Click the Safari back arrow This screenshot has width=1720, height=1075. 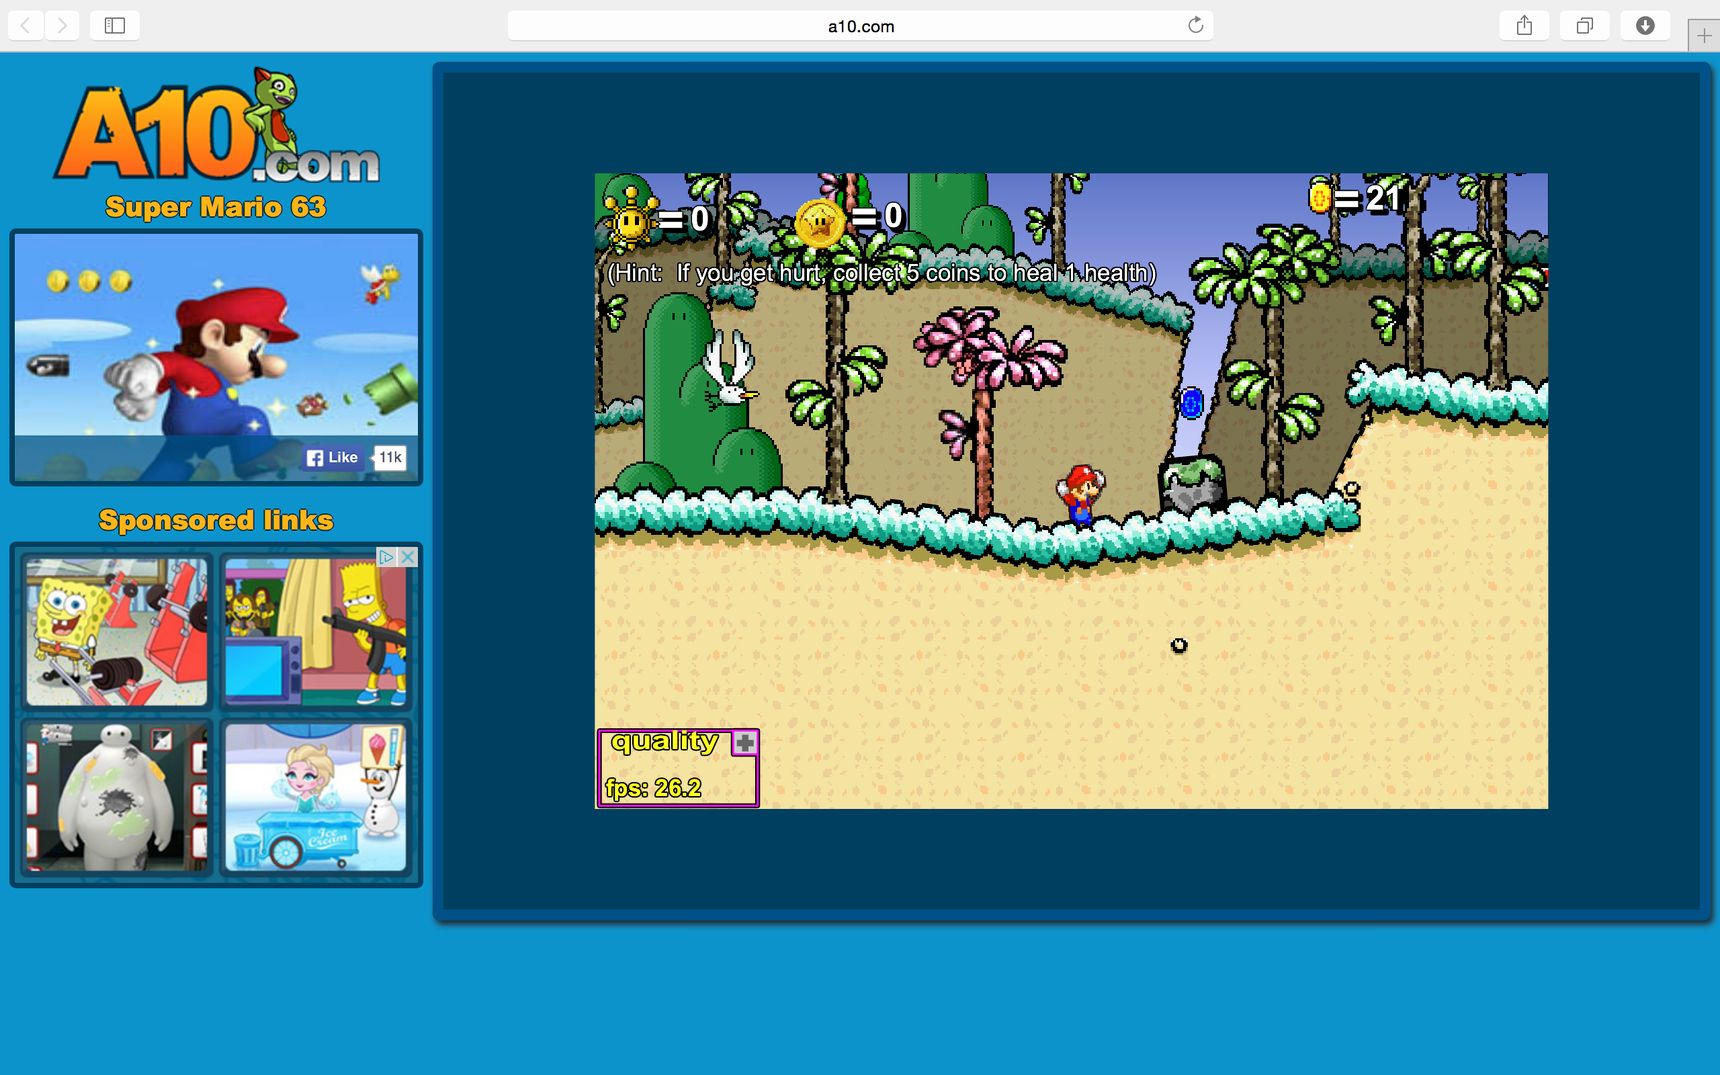click(x=26, y=25)
